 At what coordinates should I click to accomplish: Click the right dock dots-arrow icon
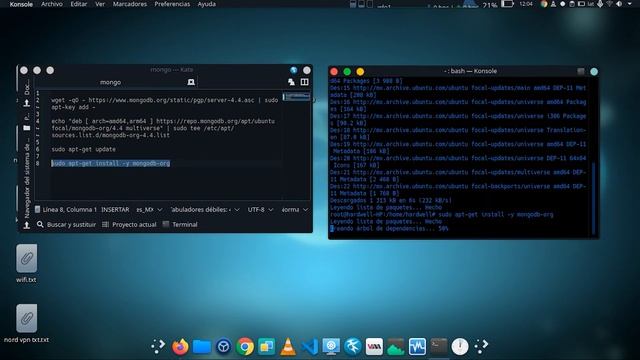point(481,346)
